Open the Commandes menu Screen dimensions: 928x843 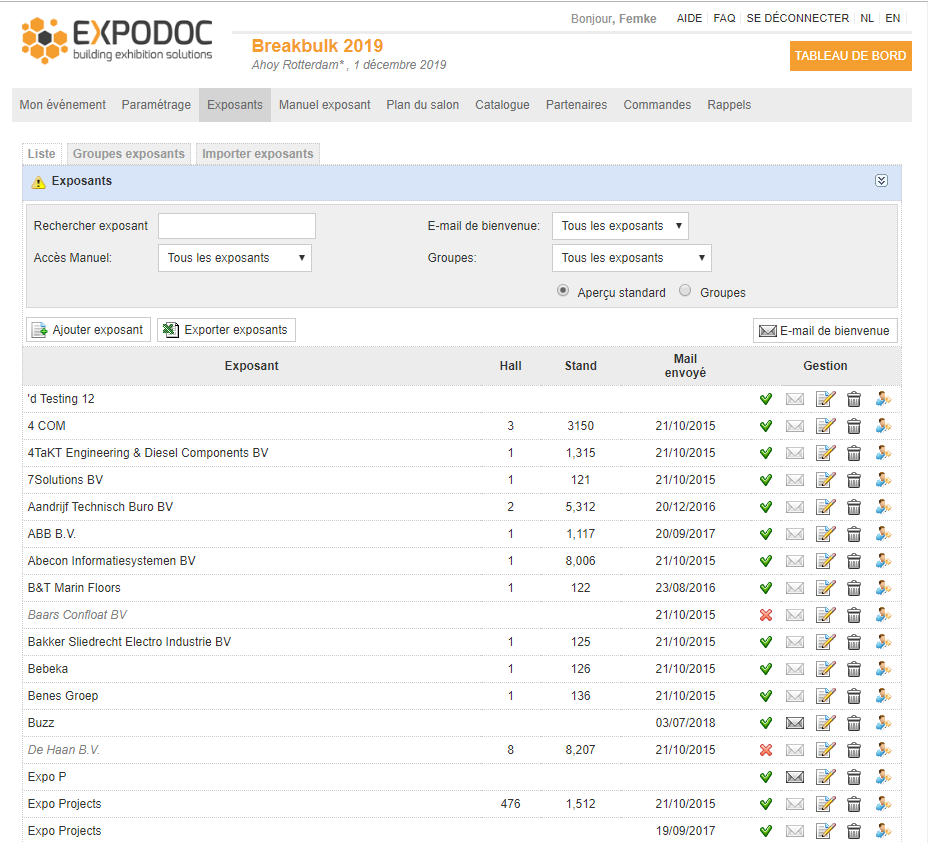point(657,105)
